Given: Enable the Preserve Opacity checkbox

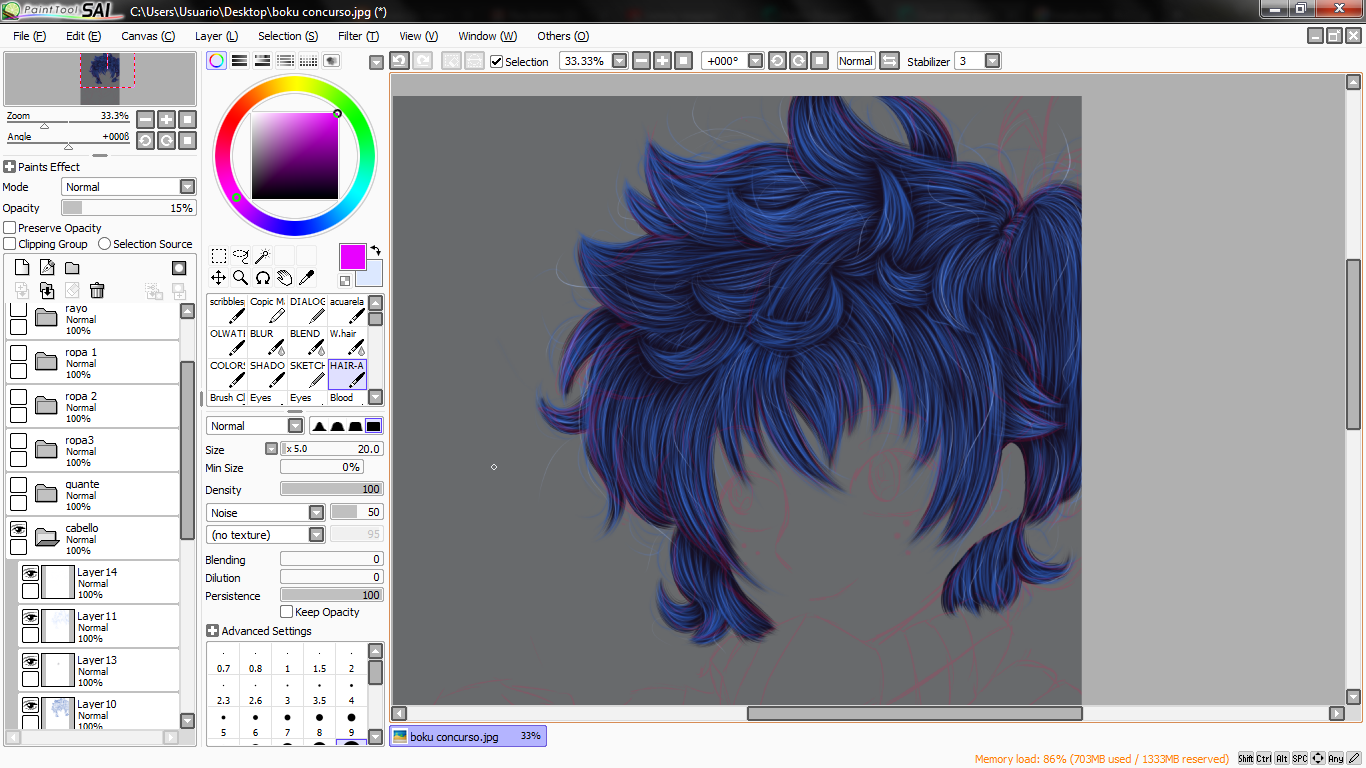Looking at the screenshot, I should tap(10, 228).
